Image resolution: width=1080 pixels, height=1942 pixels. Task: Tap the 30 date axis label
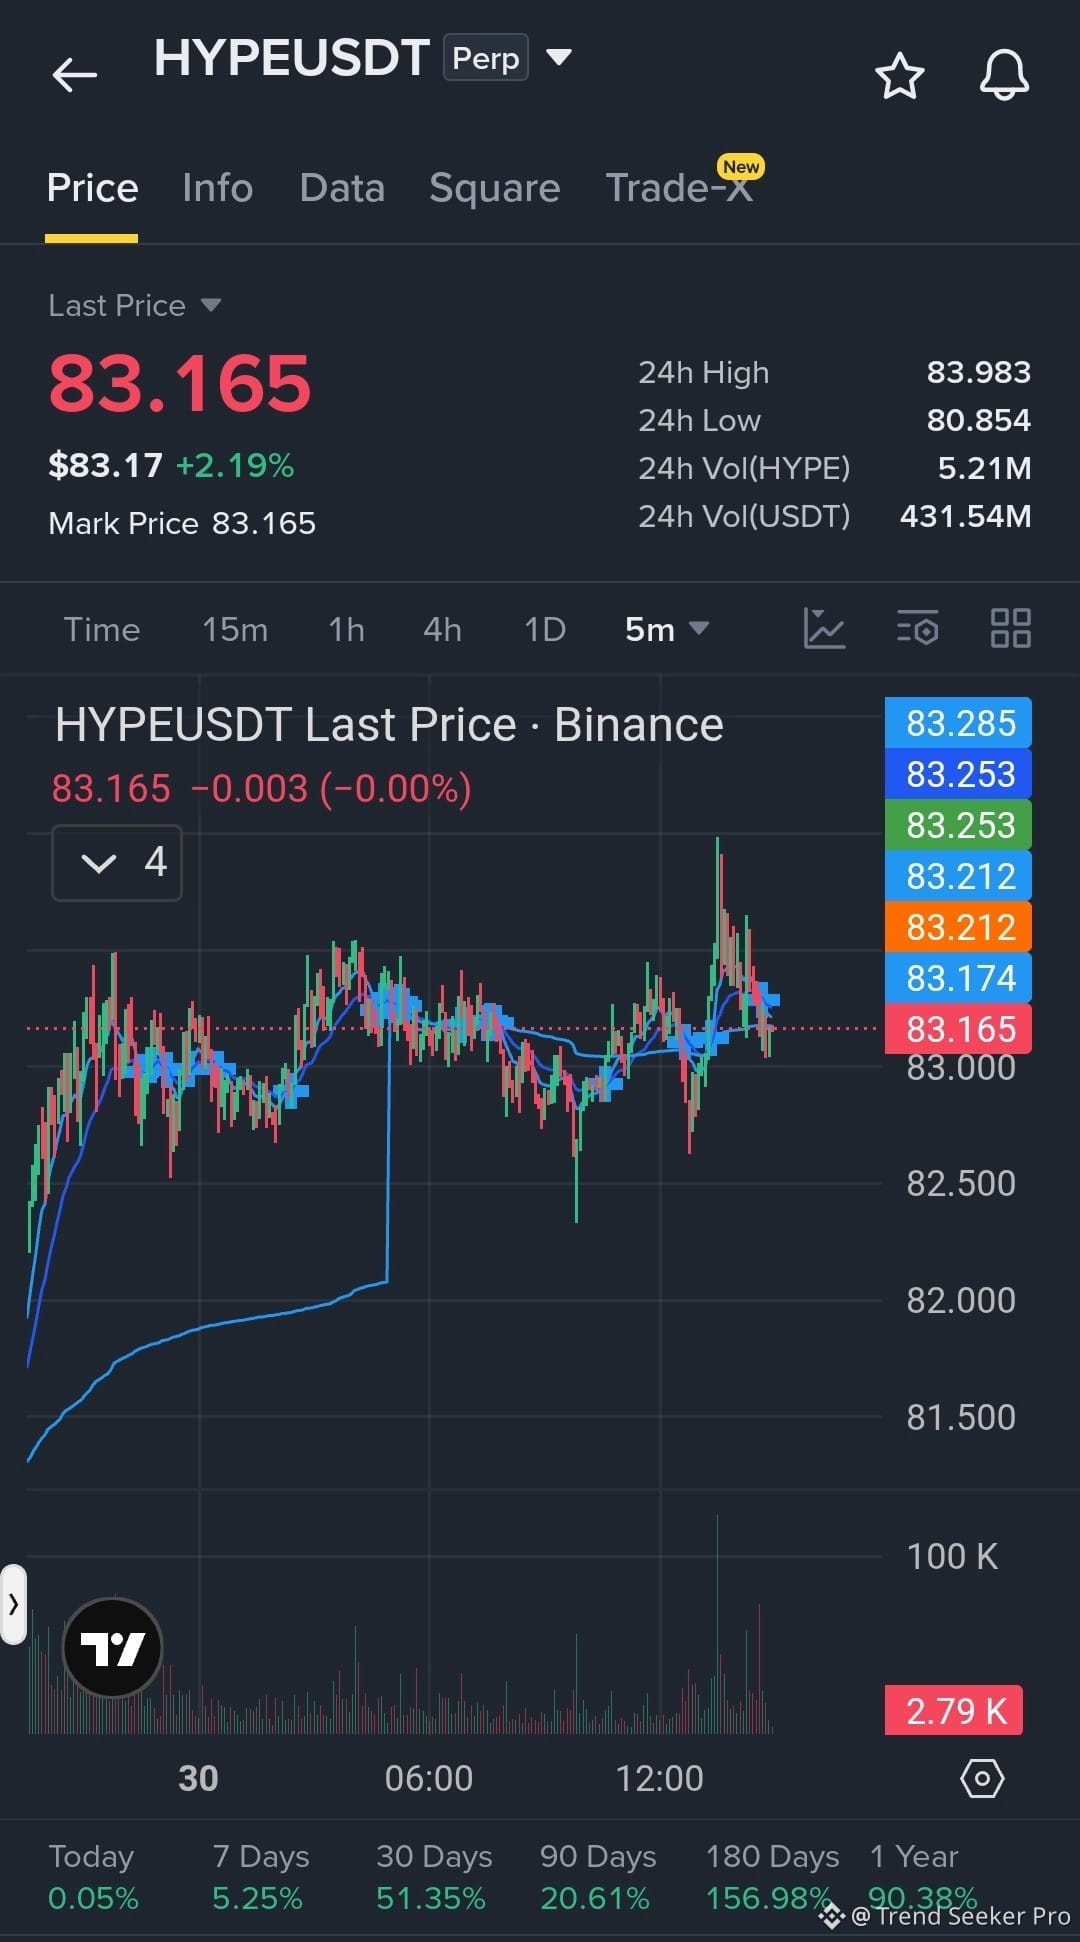pos(198,1778)
